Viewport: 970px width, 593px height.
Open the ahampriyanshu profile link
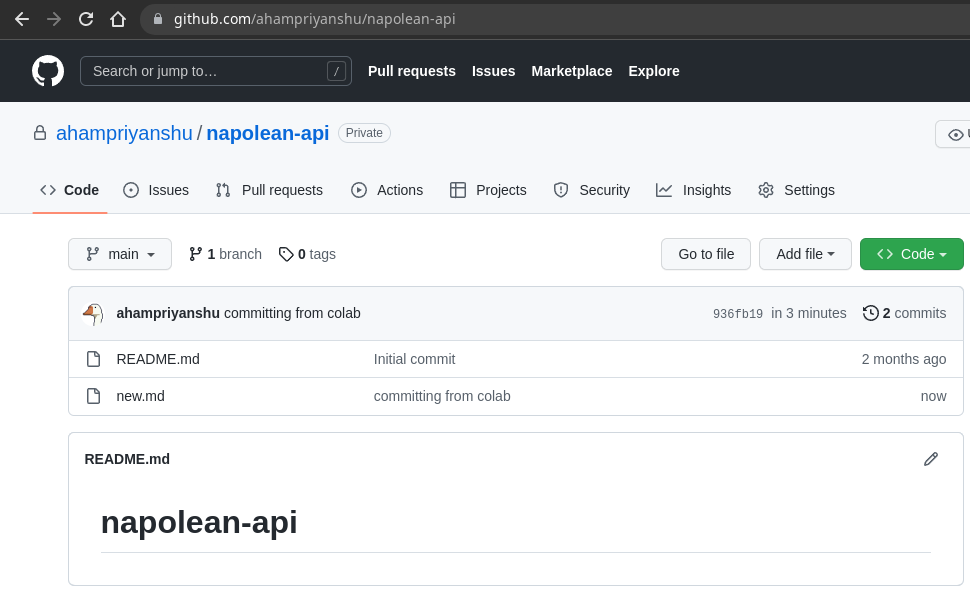pos(124,132)
